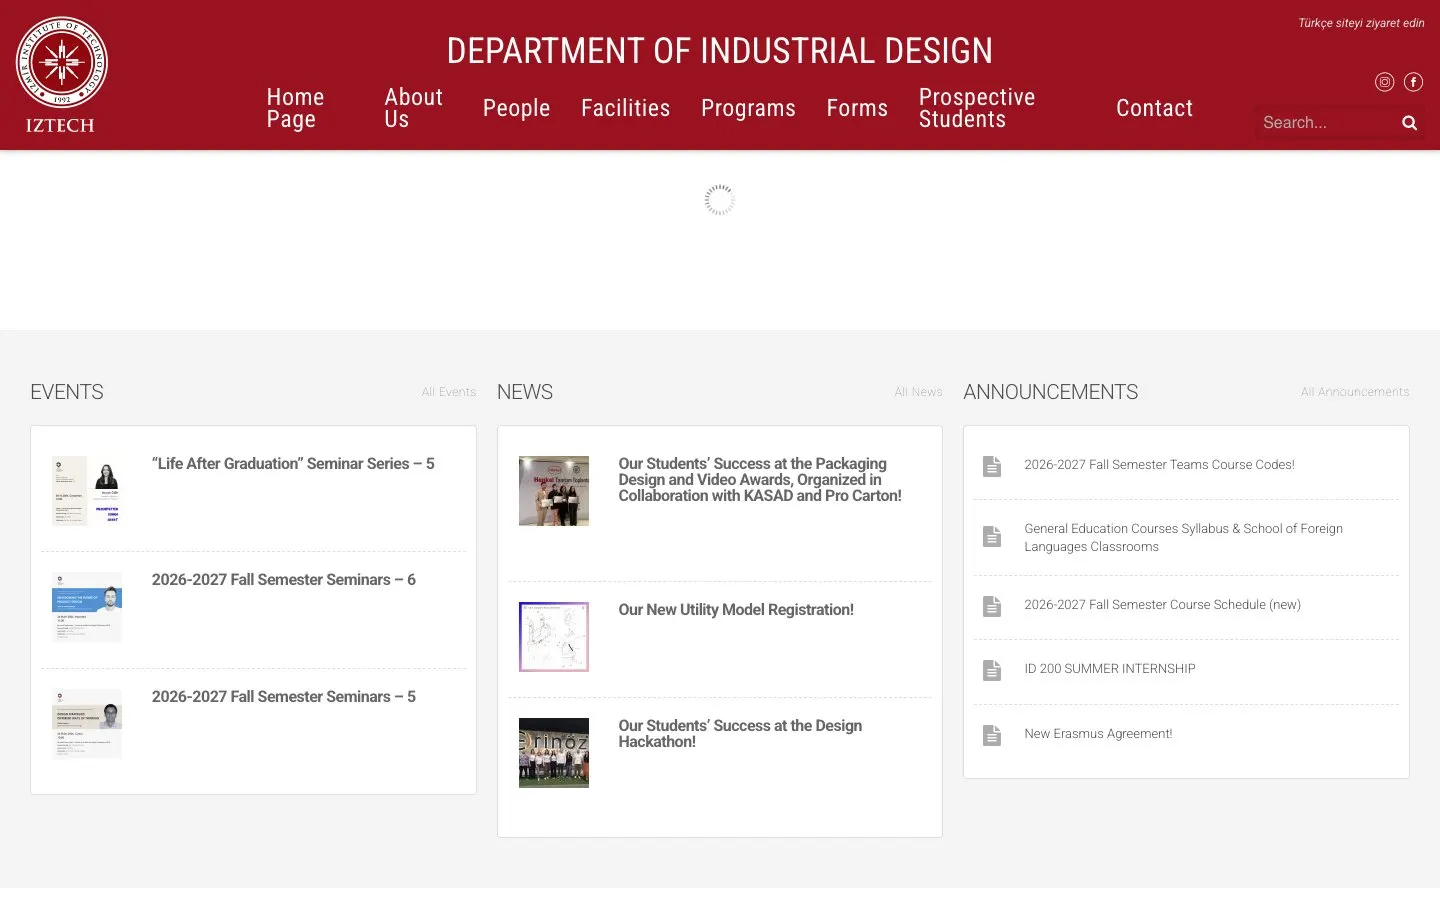This screenshot has height=900, width=1440.
Task: Open the Packaging Design and Video Awards news
Action: [x=760, y=480]
